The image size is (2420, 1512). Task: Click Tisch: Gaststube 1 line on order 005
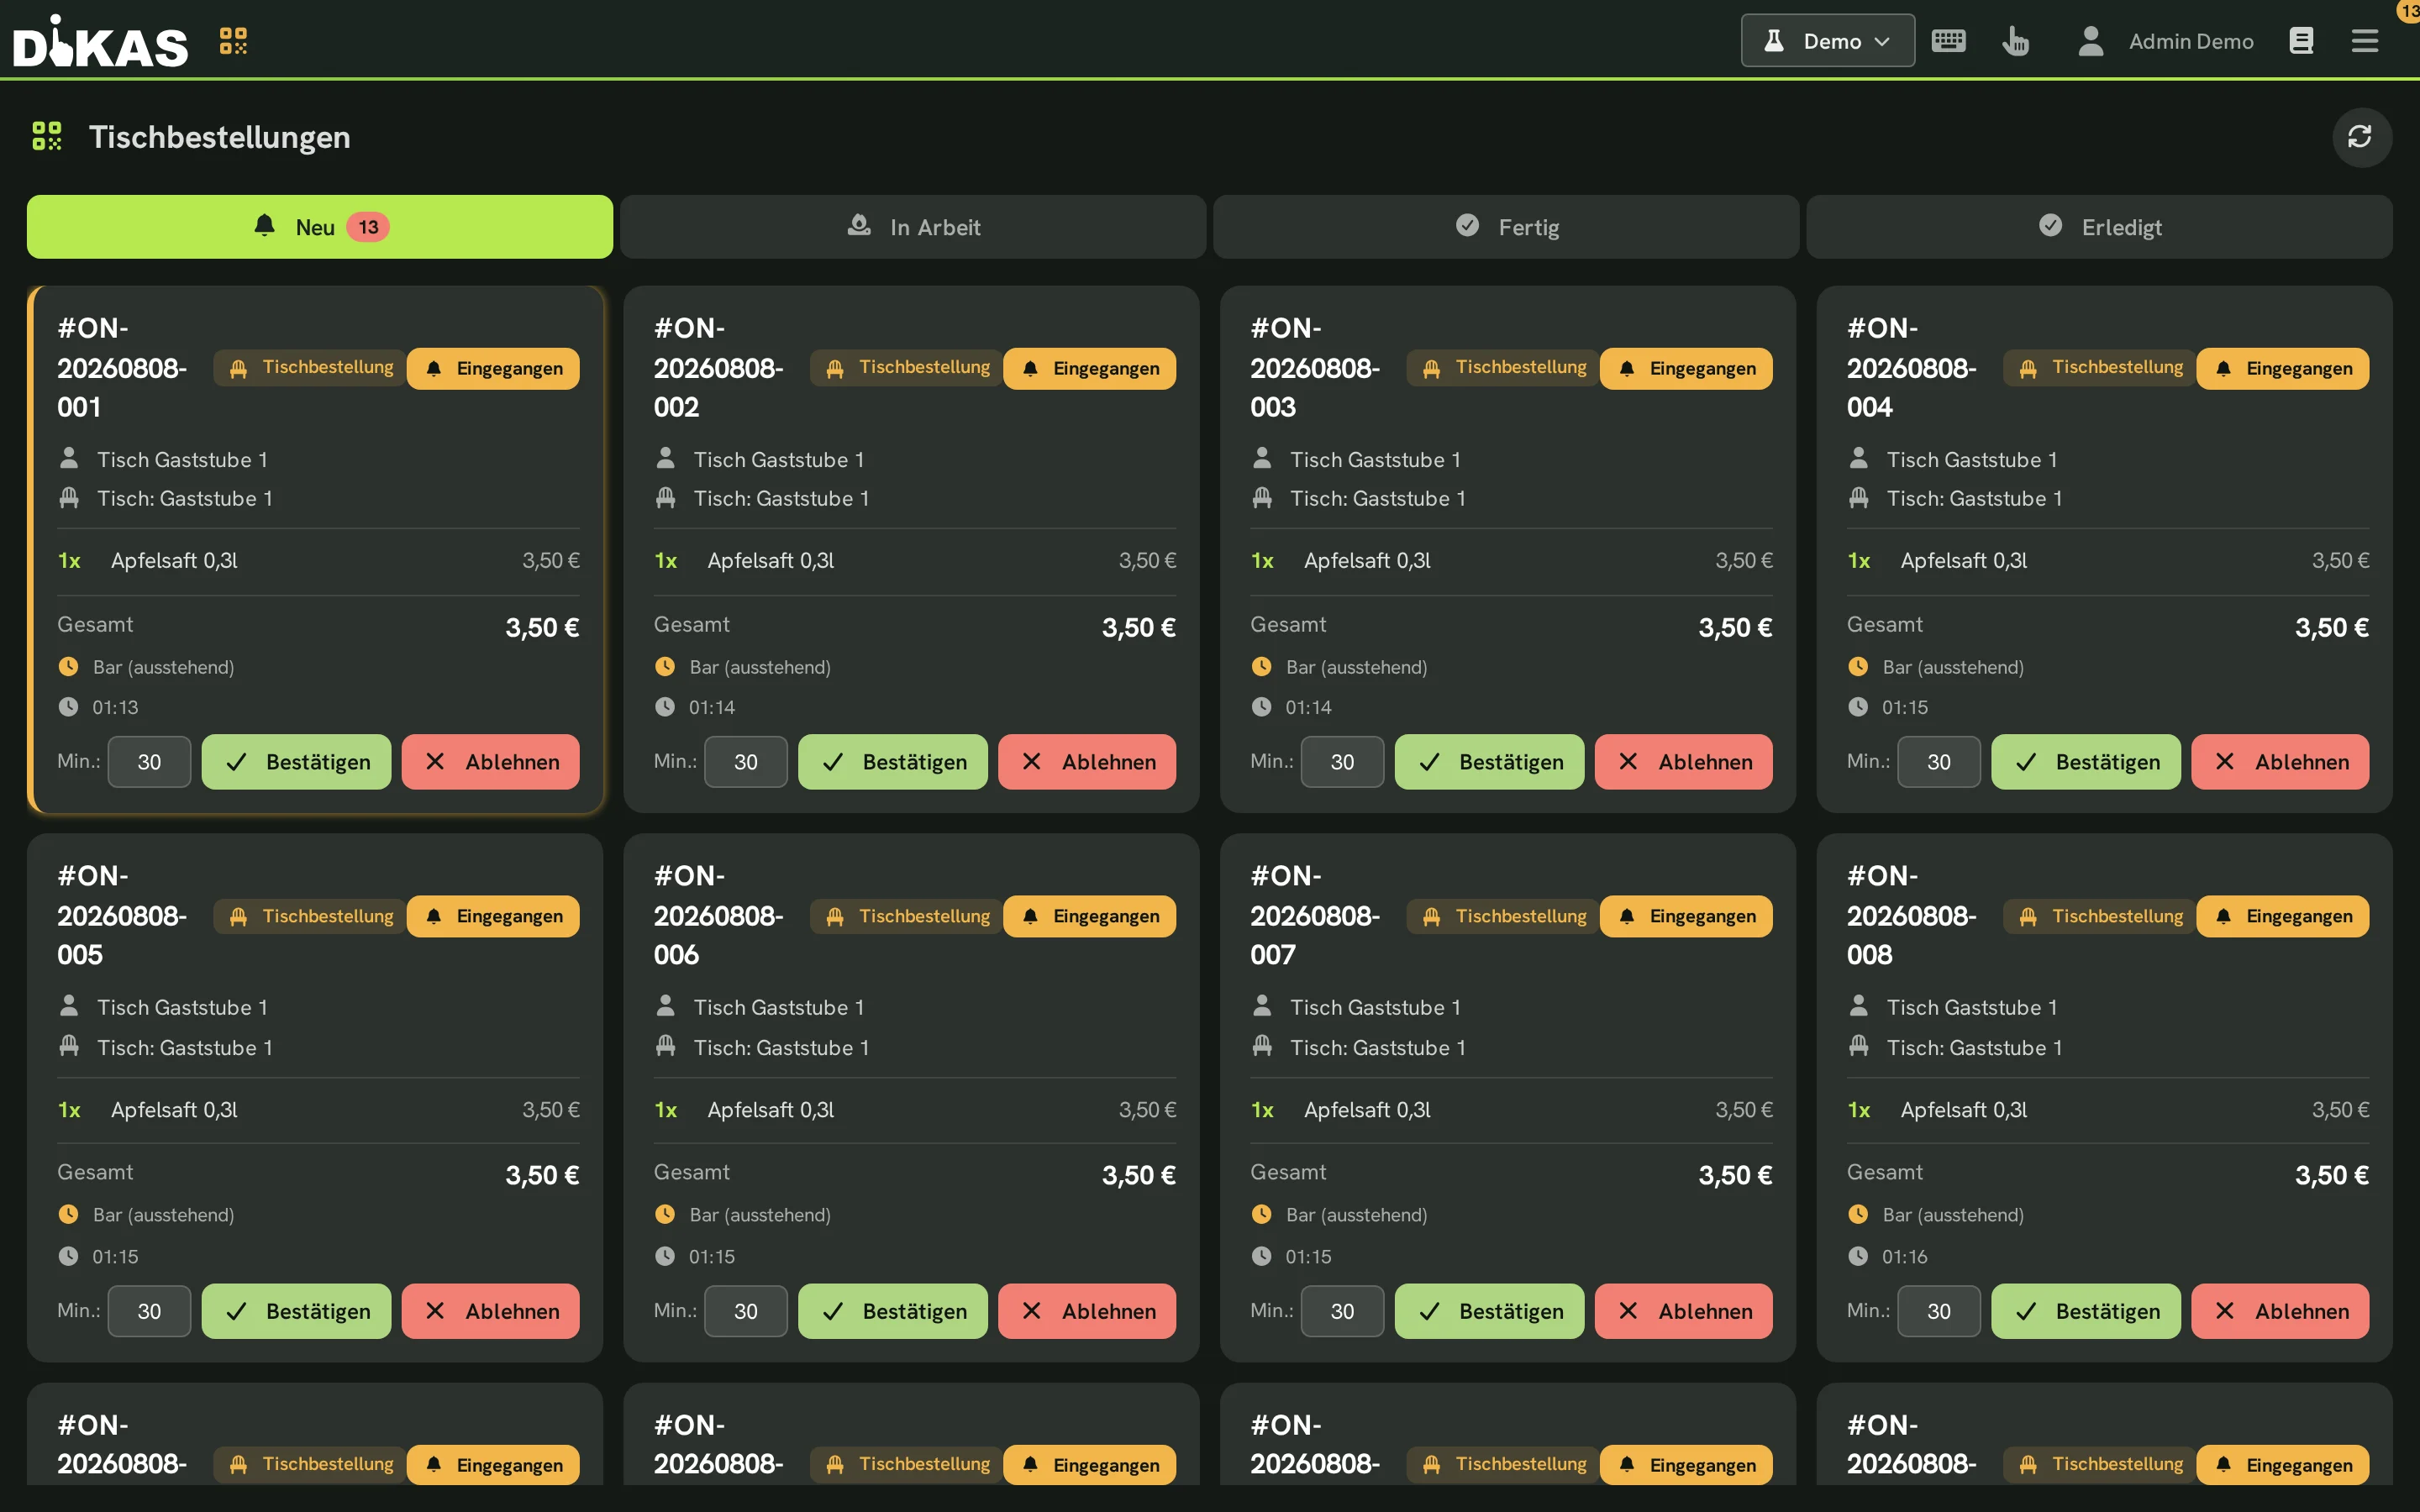[185, 1047]
